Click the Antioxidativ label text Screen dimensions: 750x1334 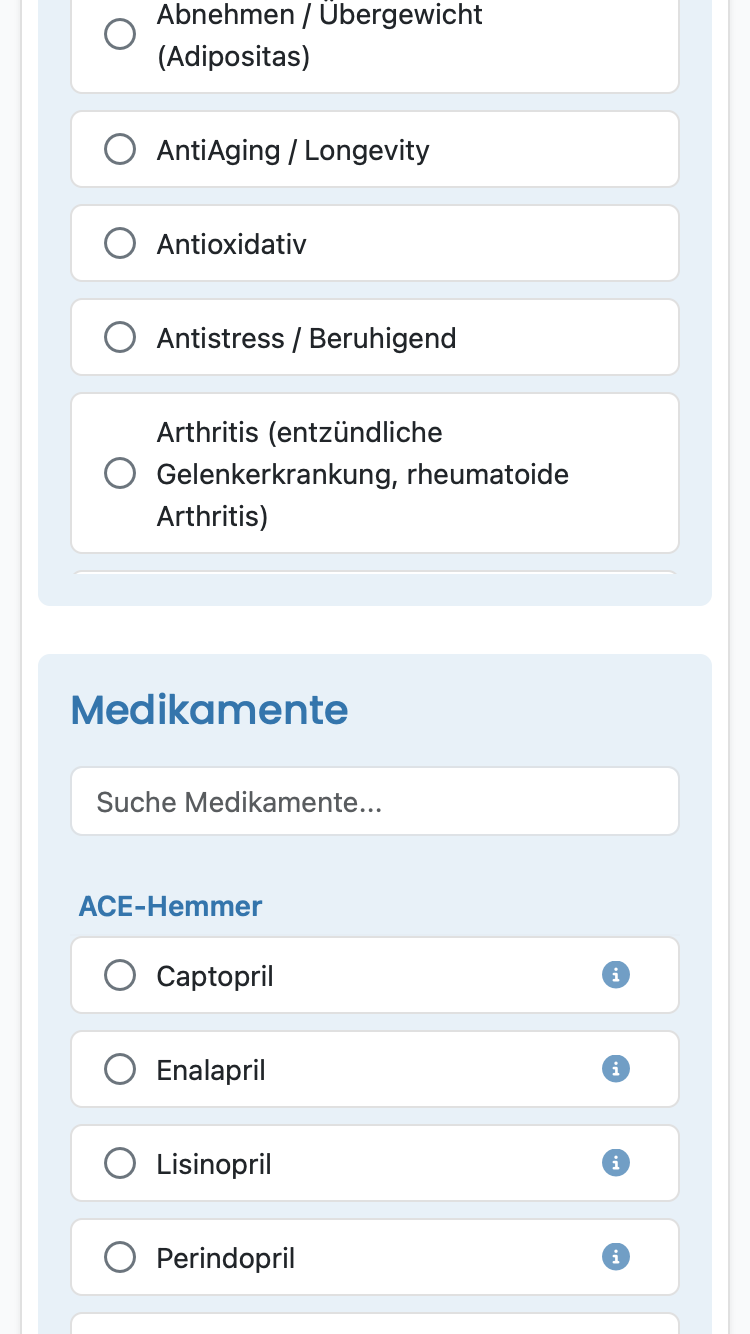(x=232, y=244)
